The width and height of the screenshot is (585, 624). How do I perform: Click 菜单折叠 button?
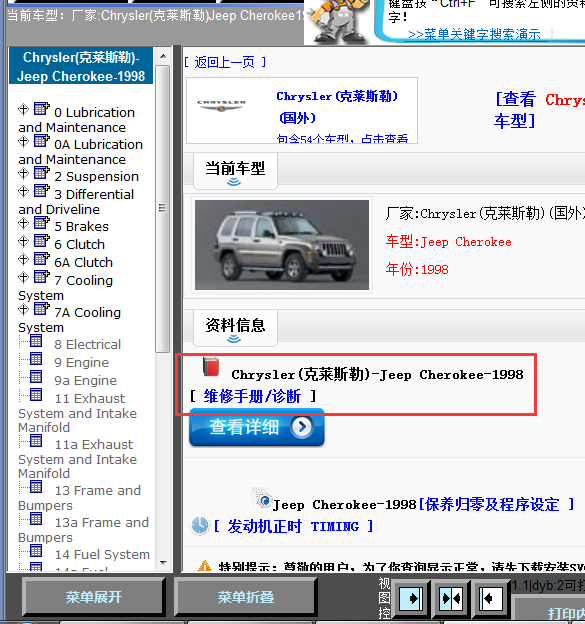pyautogui.click(x=246, y=597)
